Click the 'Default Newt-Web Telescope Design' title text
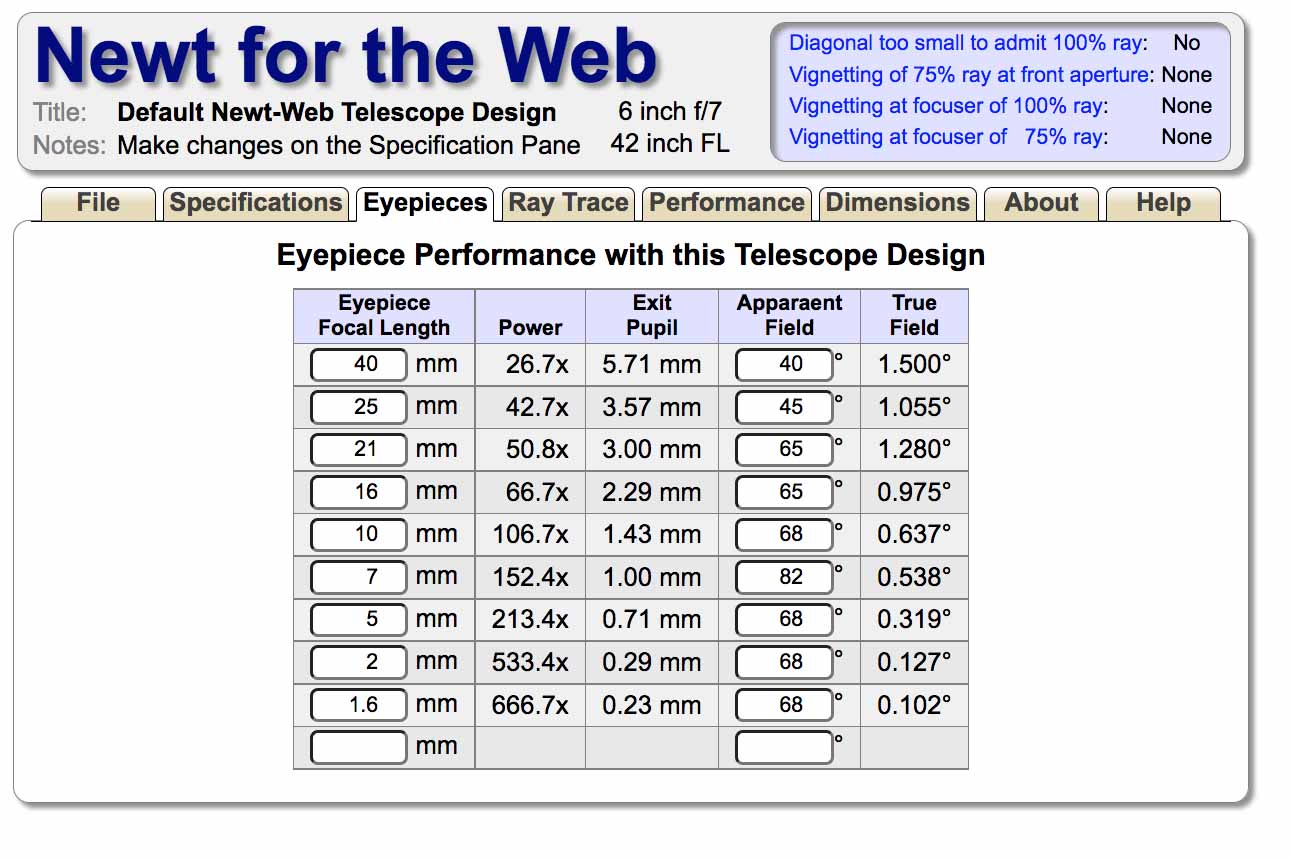Image resolution: width=1290 pixels, height=860 pixels. click(336, 113)
